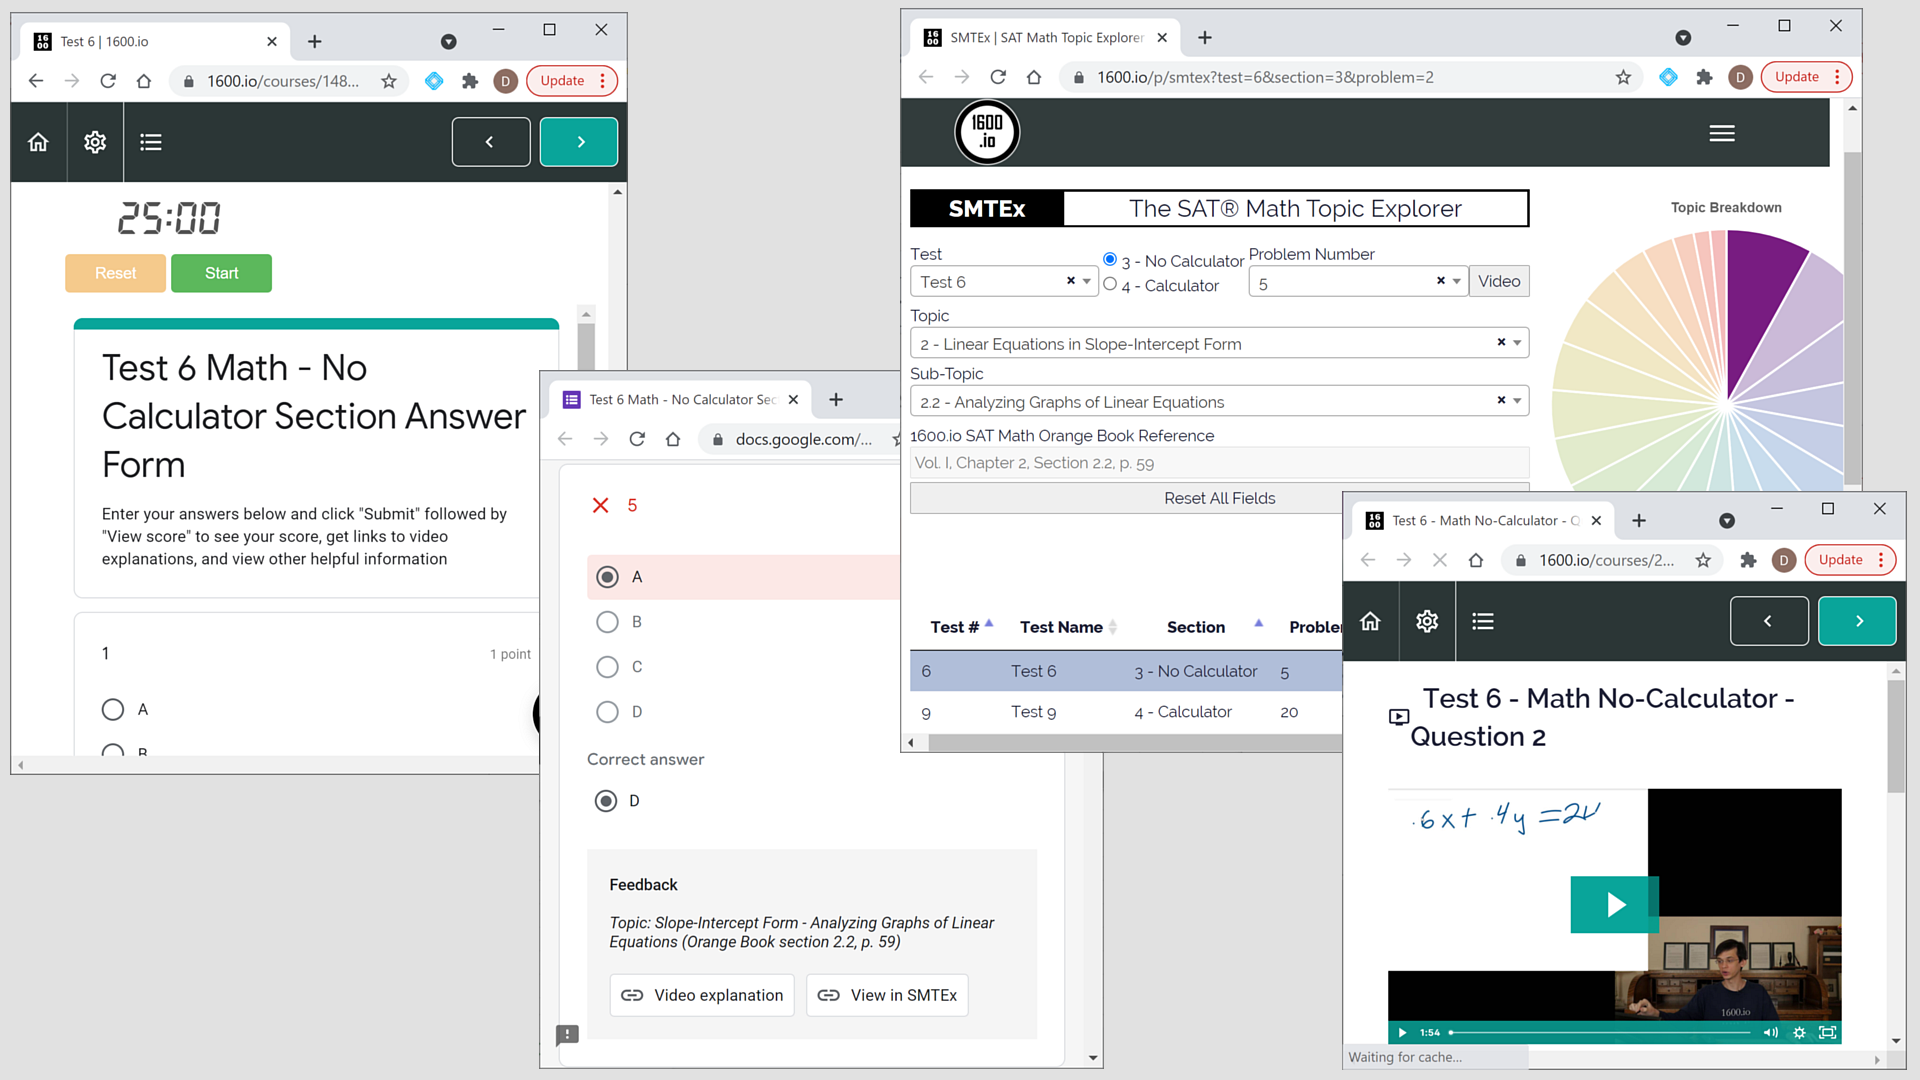
Task: Click profile avatar D in SMTEx window
Action: [x=1740, y=77]
